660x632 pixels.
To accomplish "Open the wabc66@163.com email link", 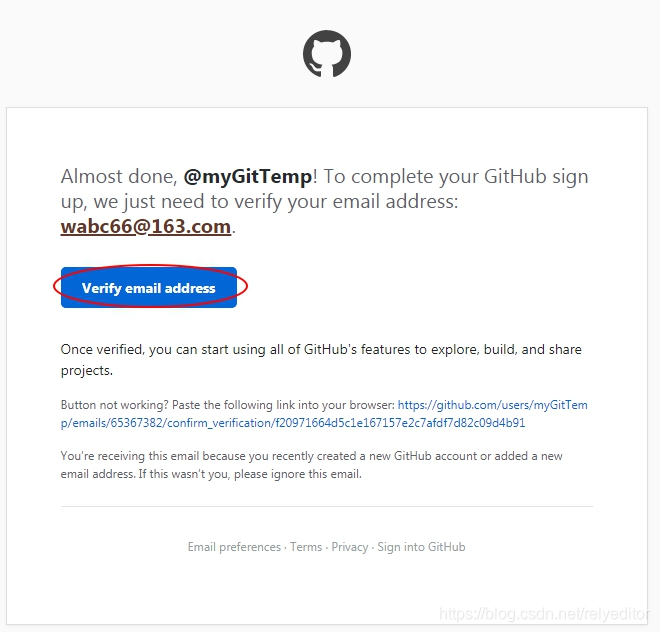I will point(146,227).
